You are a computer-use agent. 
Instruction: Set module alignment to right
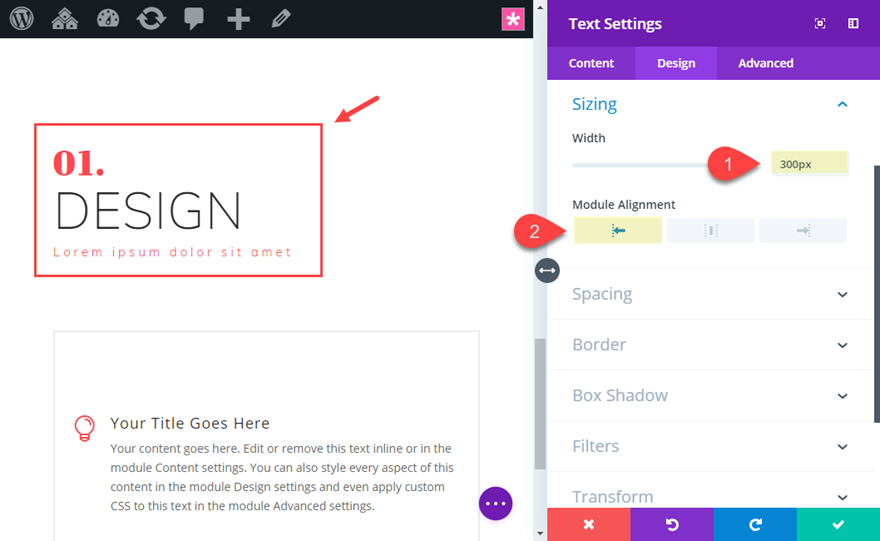point(803,231)
